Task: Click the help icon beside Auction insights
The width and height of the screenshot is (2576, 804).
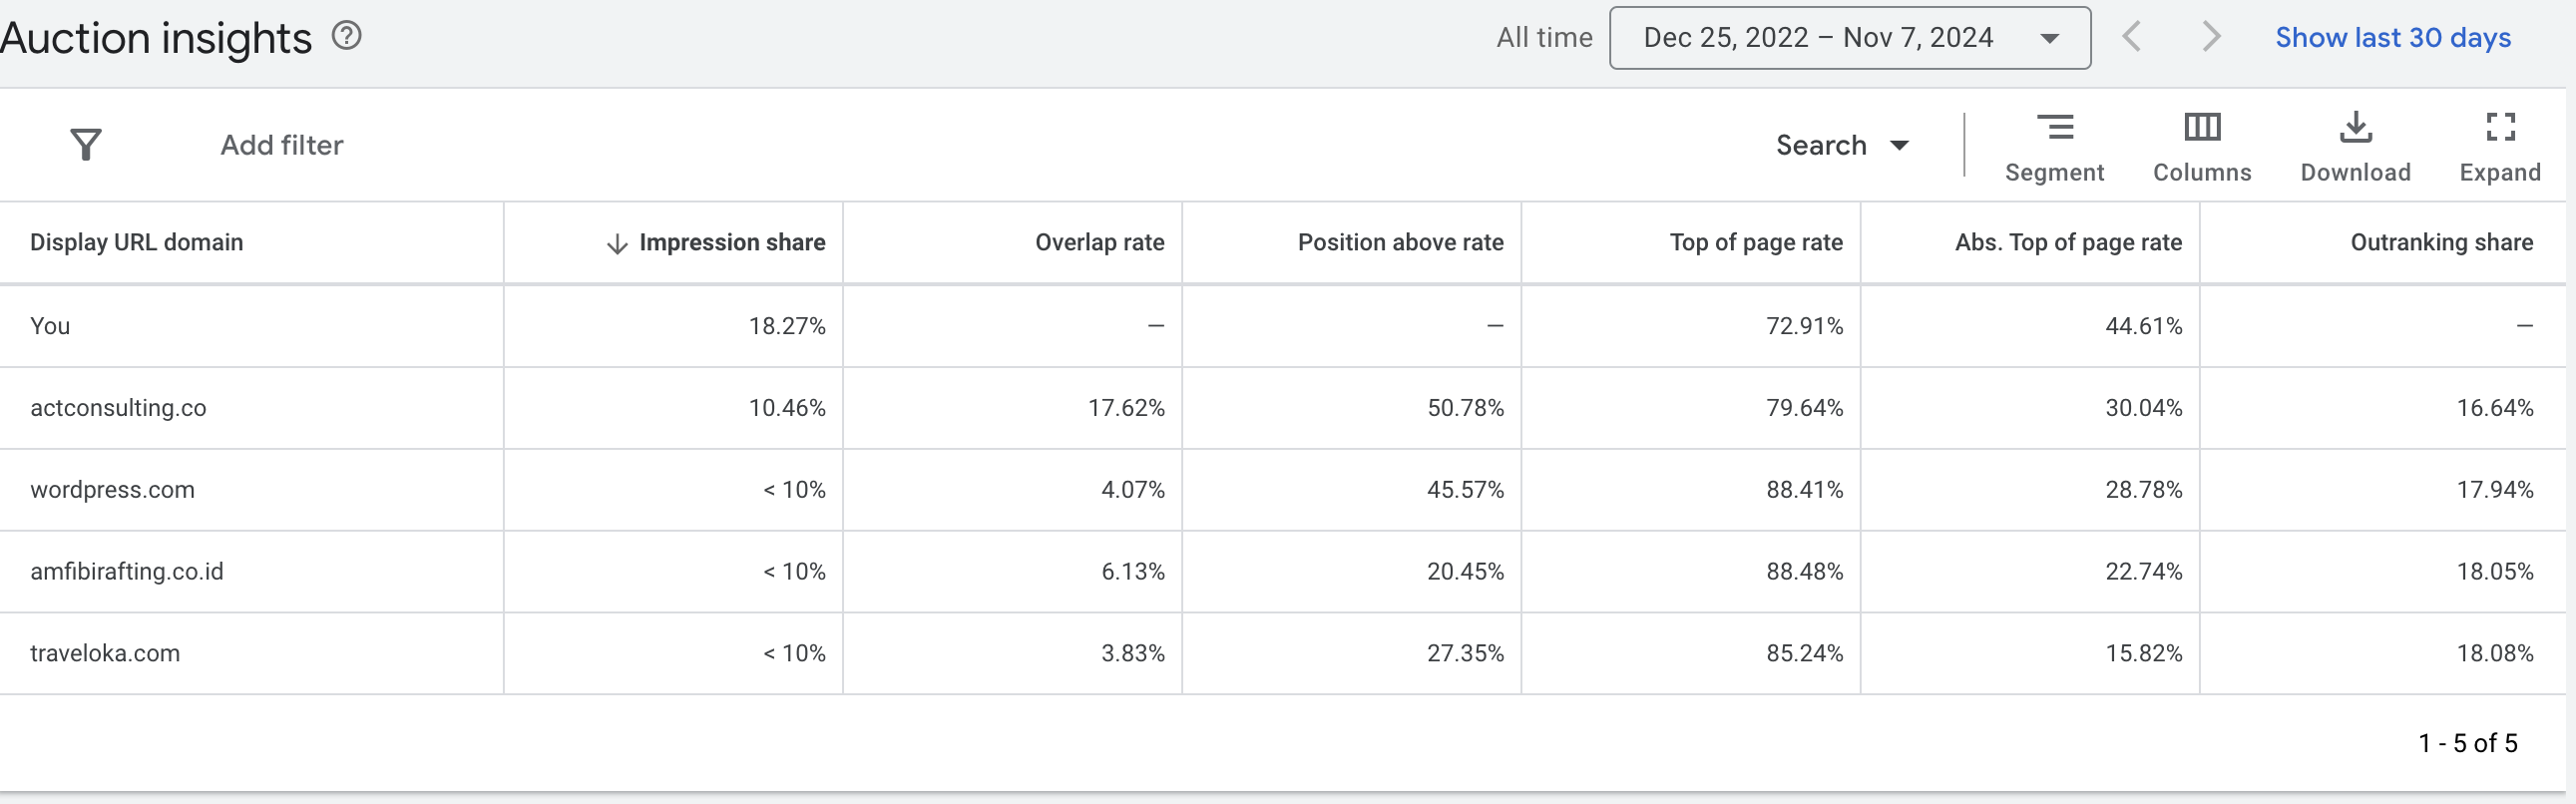Action: (346, 37)
